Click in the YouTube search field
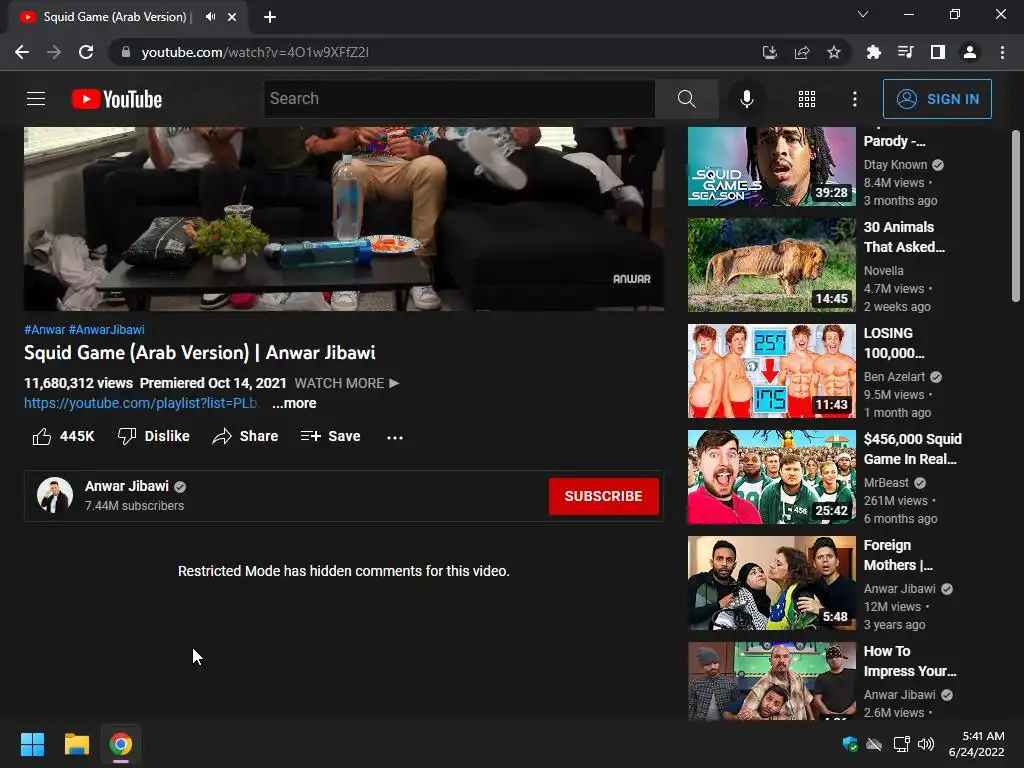The image size is (1024, 768). click(x=459, y=99)
